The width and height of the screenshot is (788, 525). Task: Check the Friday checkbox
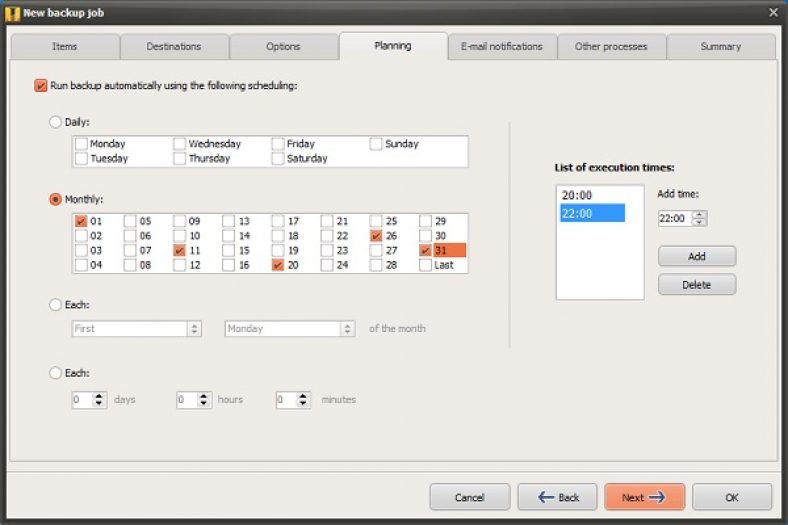point(277,144)
